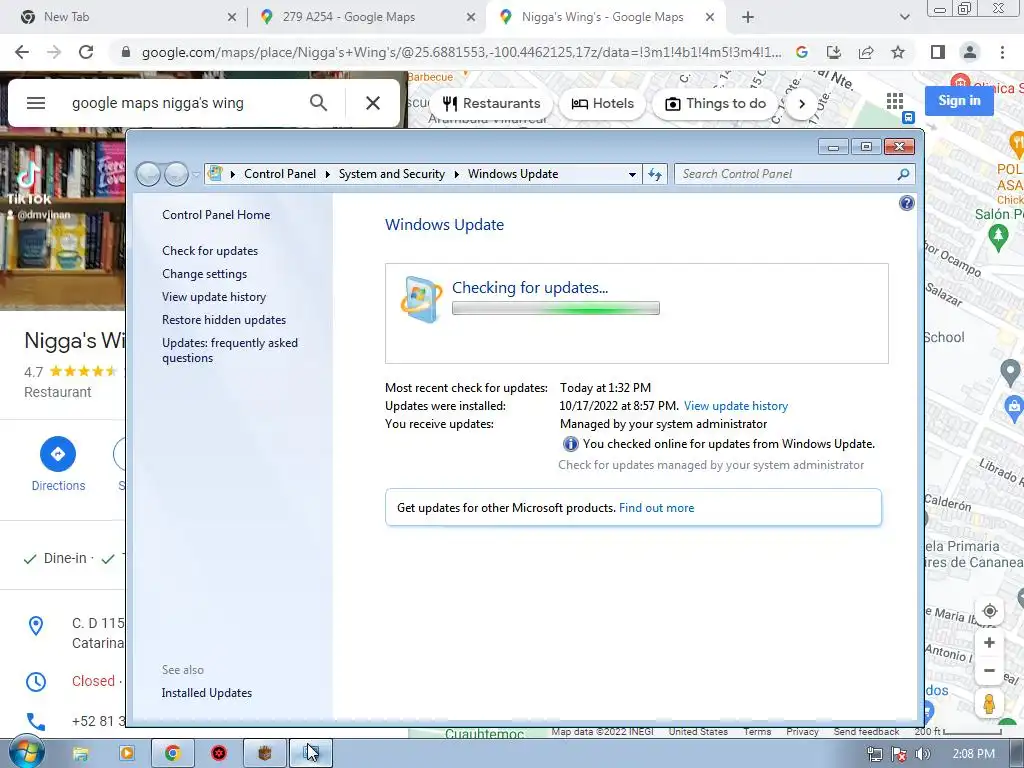Open the Chrome profile avatar
Image resolution: width=1024 pixels, height=768 pixels.
click(x=970, y=52)
